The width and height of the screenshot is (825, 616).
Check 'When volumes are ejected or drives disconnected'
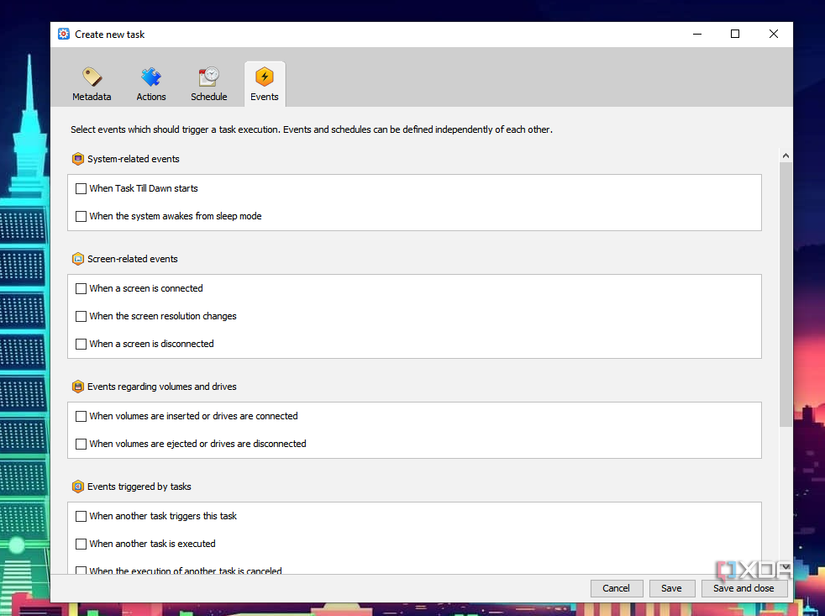pyautogui.click(x=81, y=444)
